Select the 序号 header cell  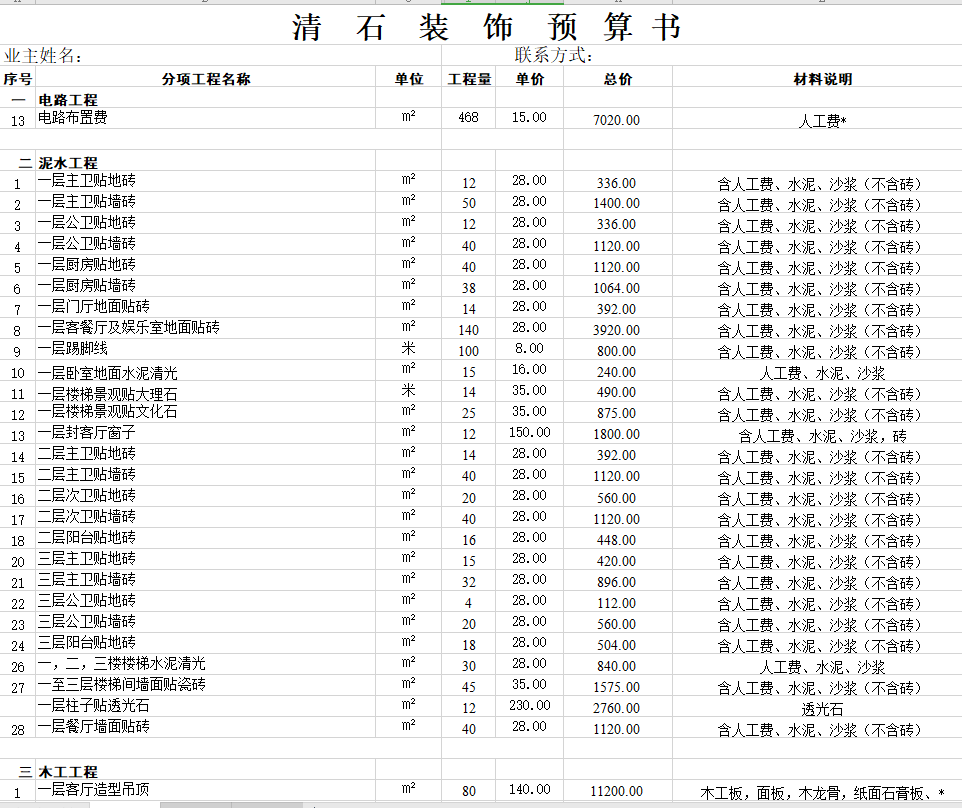tap(17, 79)
